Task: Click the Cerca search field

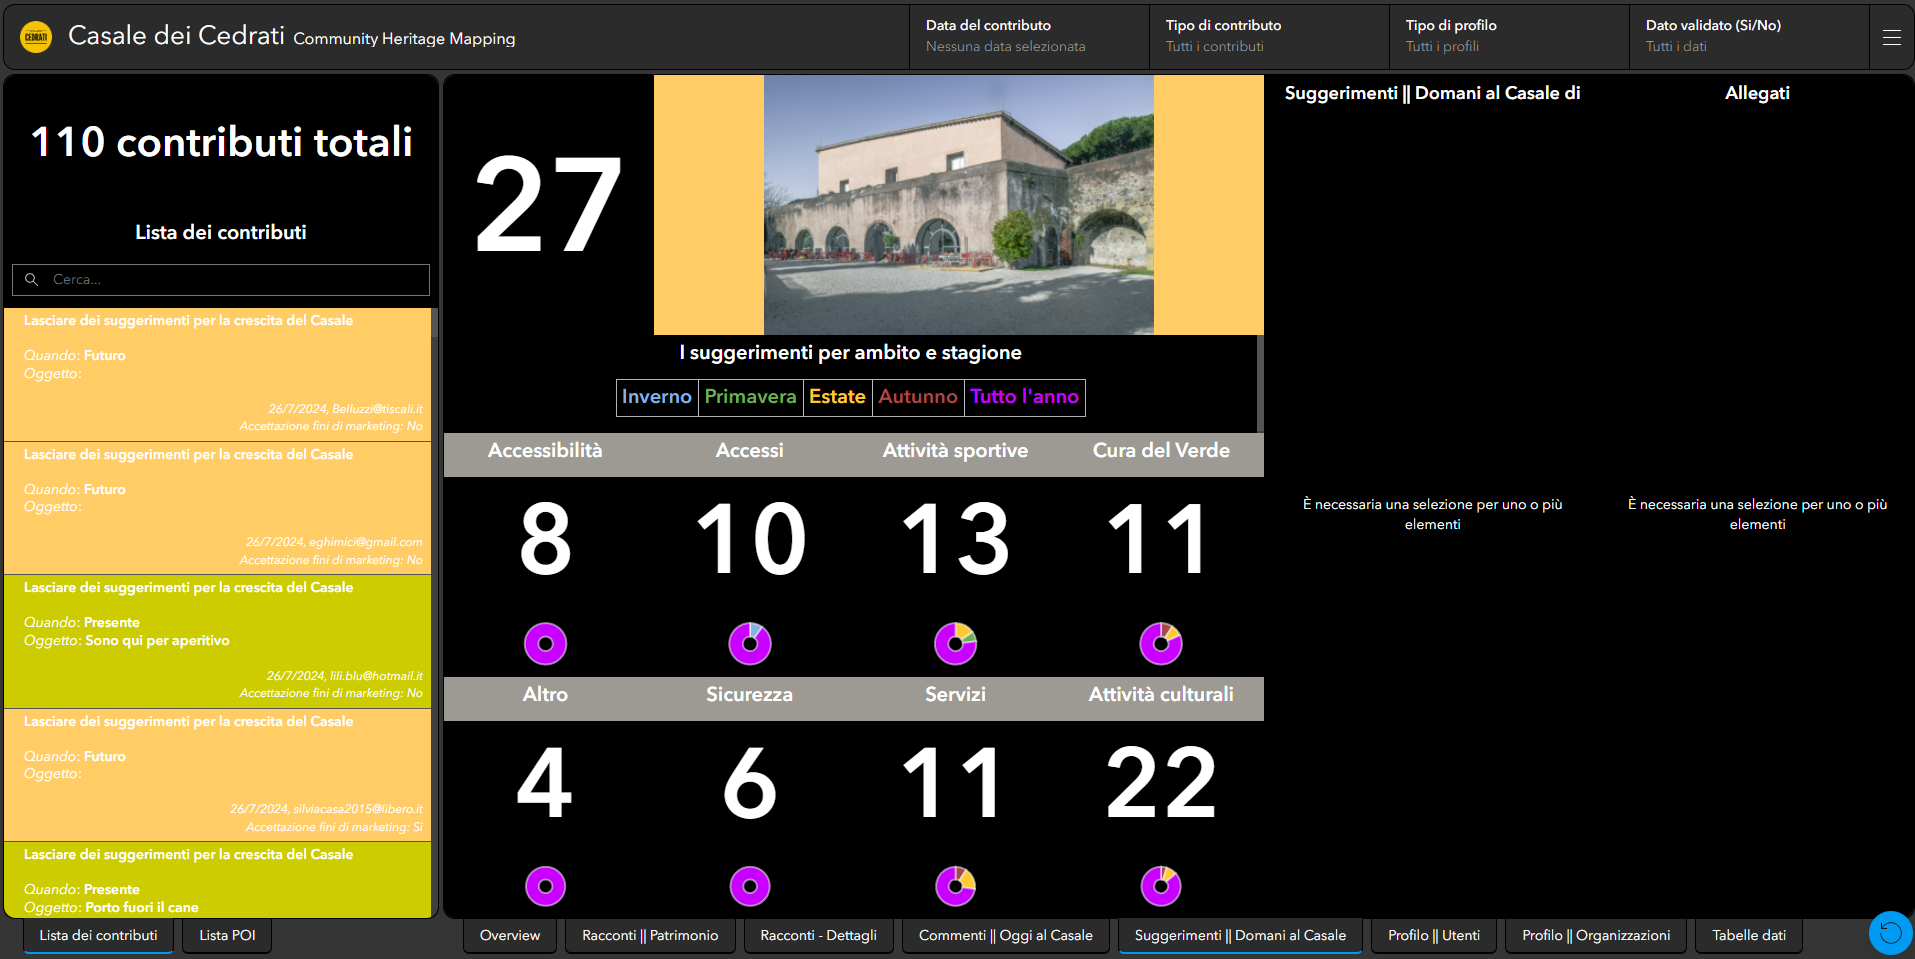Action: pyautogui.click(x=221, y=280)
